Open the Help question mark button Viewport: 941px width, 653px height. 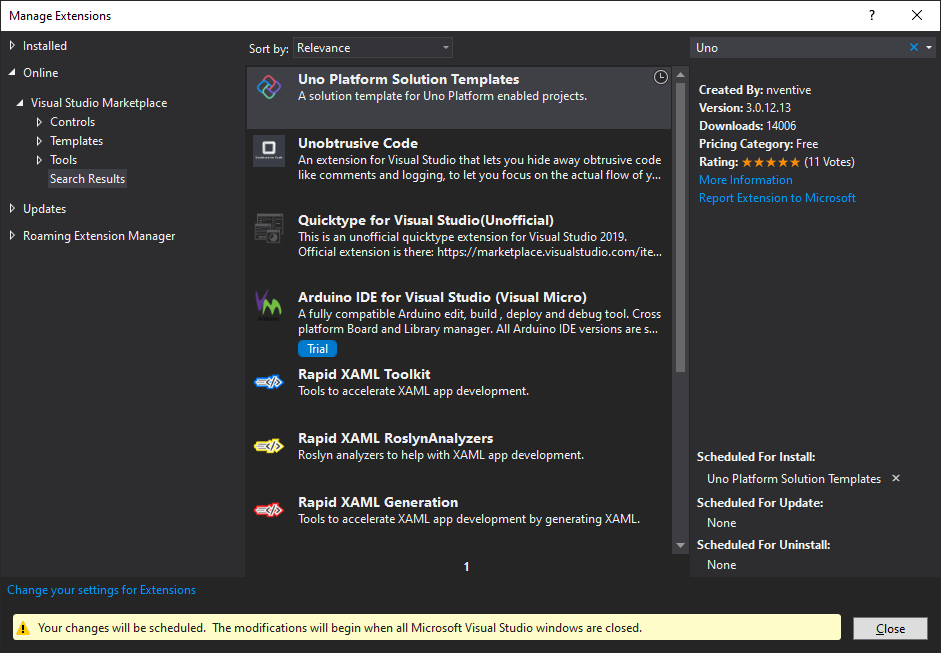tap(872, 16)
